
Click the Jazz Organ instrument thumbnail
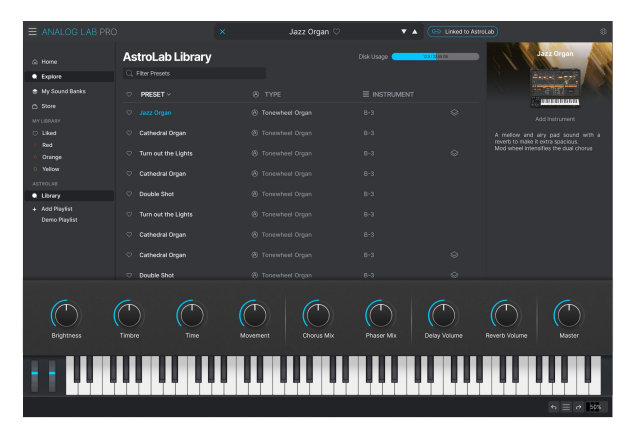pyautogui.click(x=555, y=88)
